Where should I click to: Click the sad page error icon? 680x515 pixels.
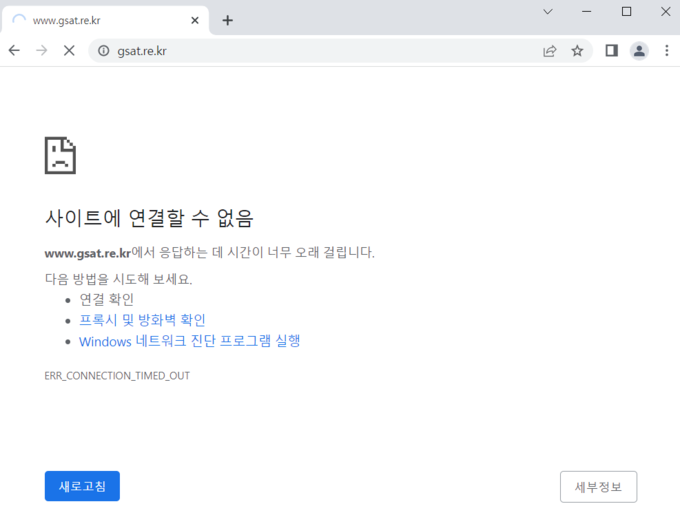[60, 155]
